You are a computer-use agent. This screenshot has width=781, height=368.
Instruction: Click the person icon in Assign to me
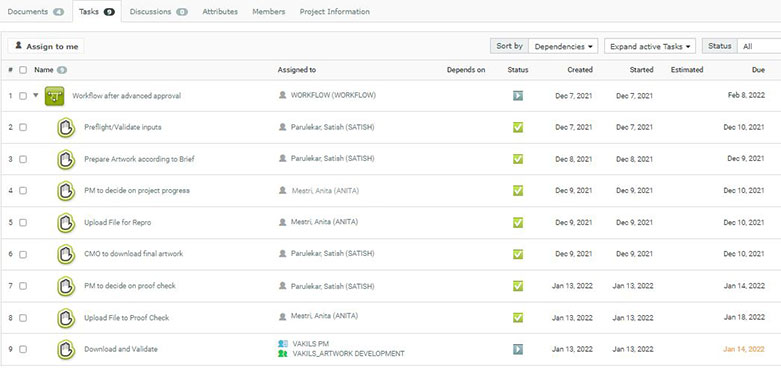pos(18,45)
